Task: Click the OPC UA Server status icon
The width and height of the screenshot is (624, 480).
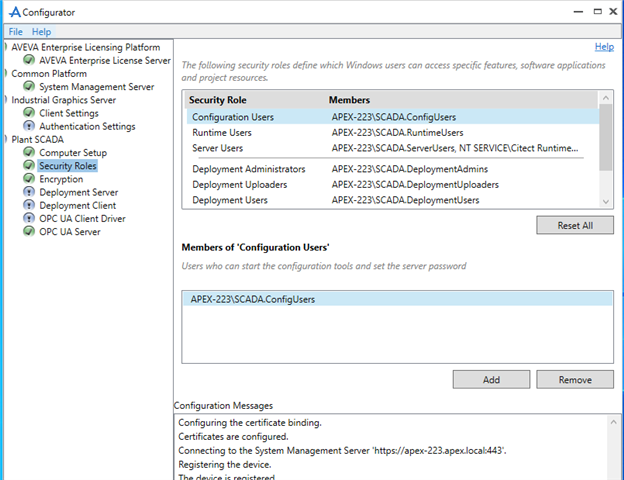Action: [29, 231]
